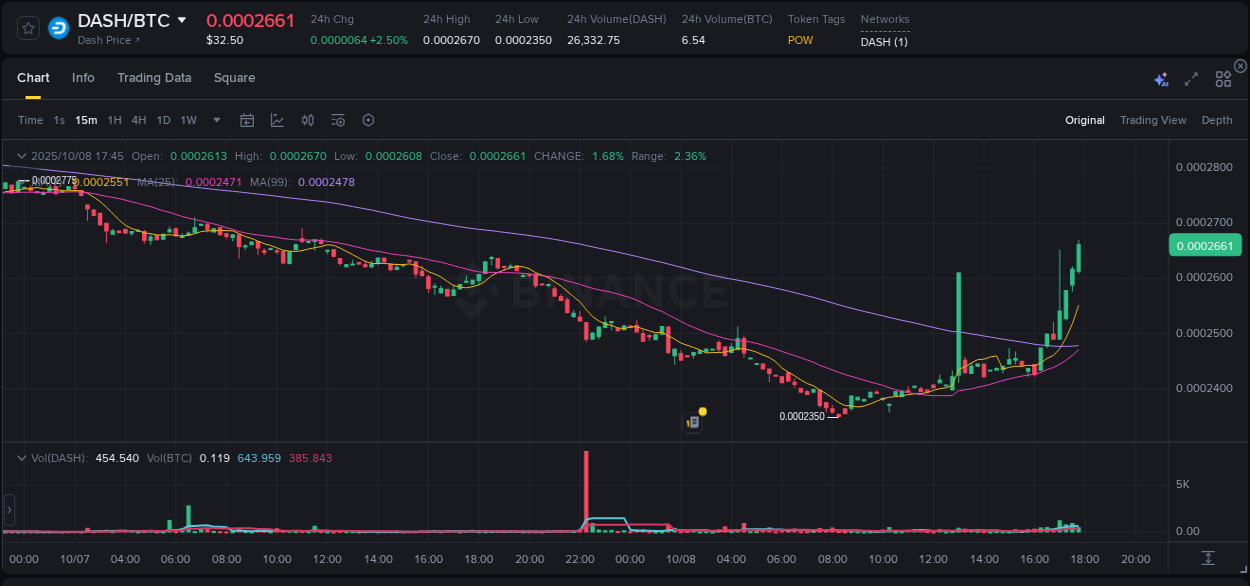Open the AI assistant sparkle icon

[1161, 78]
